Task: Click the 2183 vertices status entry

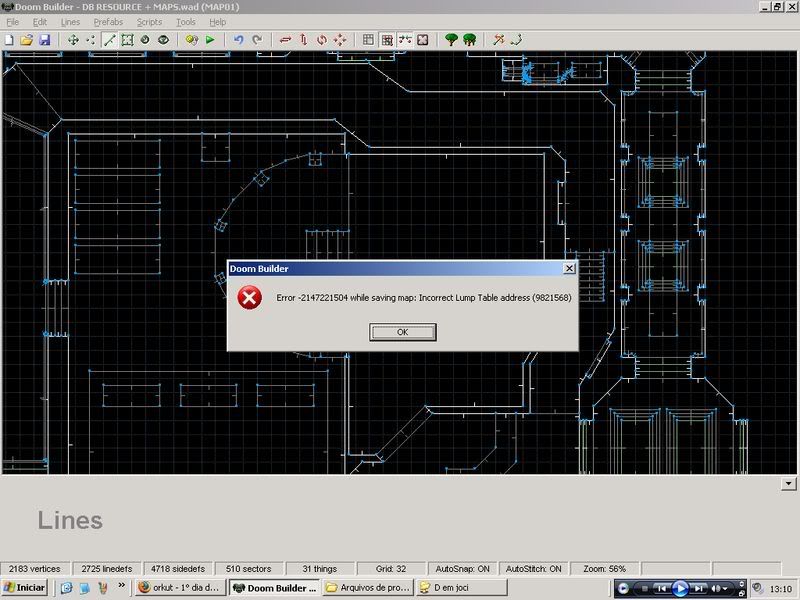Action: tap(35, 568)
